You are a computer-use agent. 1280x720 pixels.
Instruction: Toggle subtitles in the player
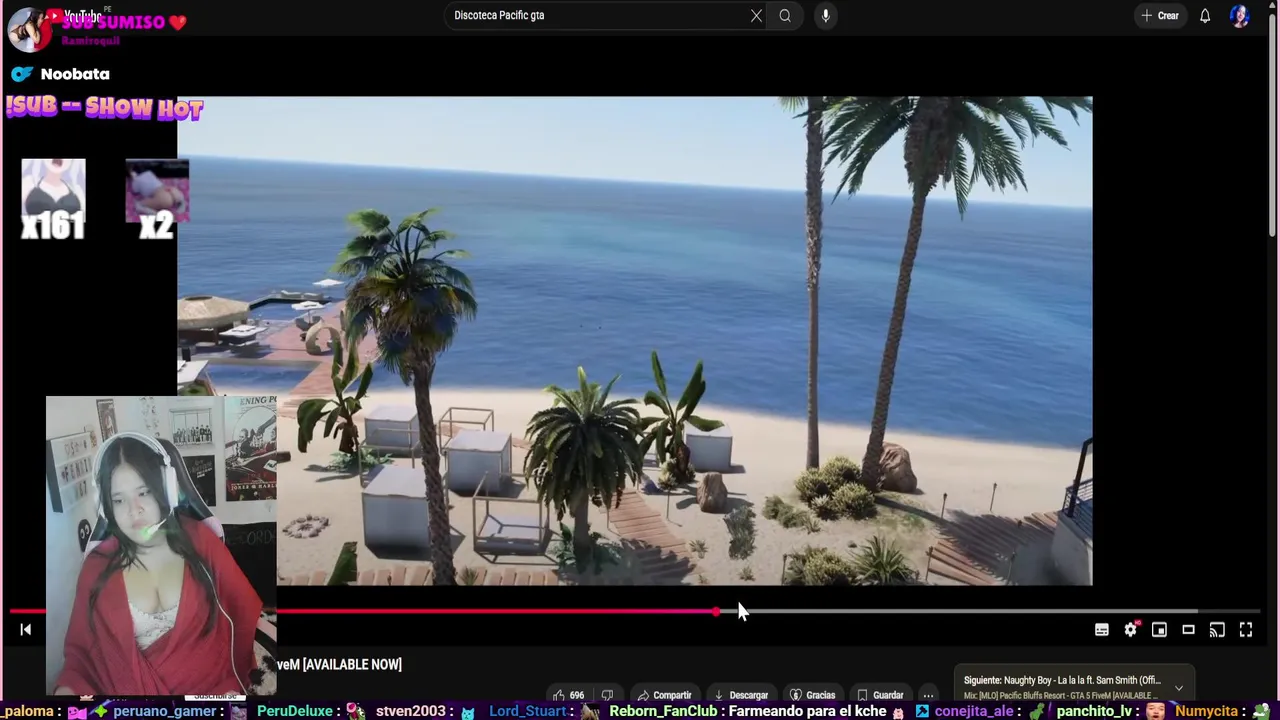coord(1101,630)
